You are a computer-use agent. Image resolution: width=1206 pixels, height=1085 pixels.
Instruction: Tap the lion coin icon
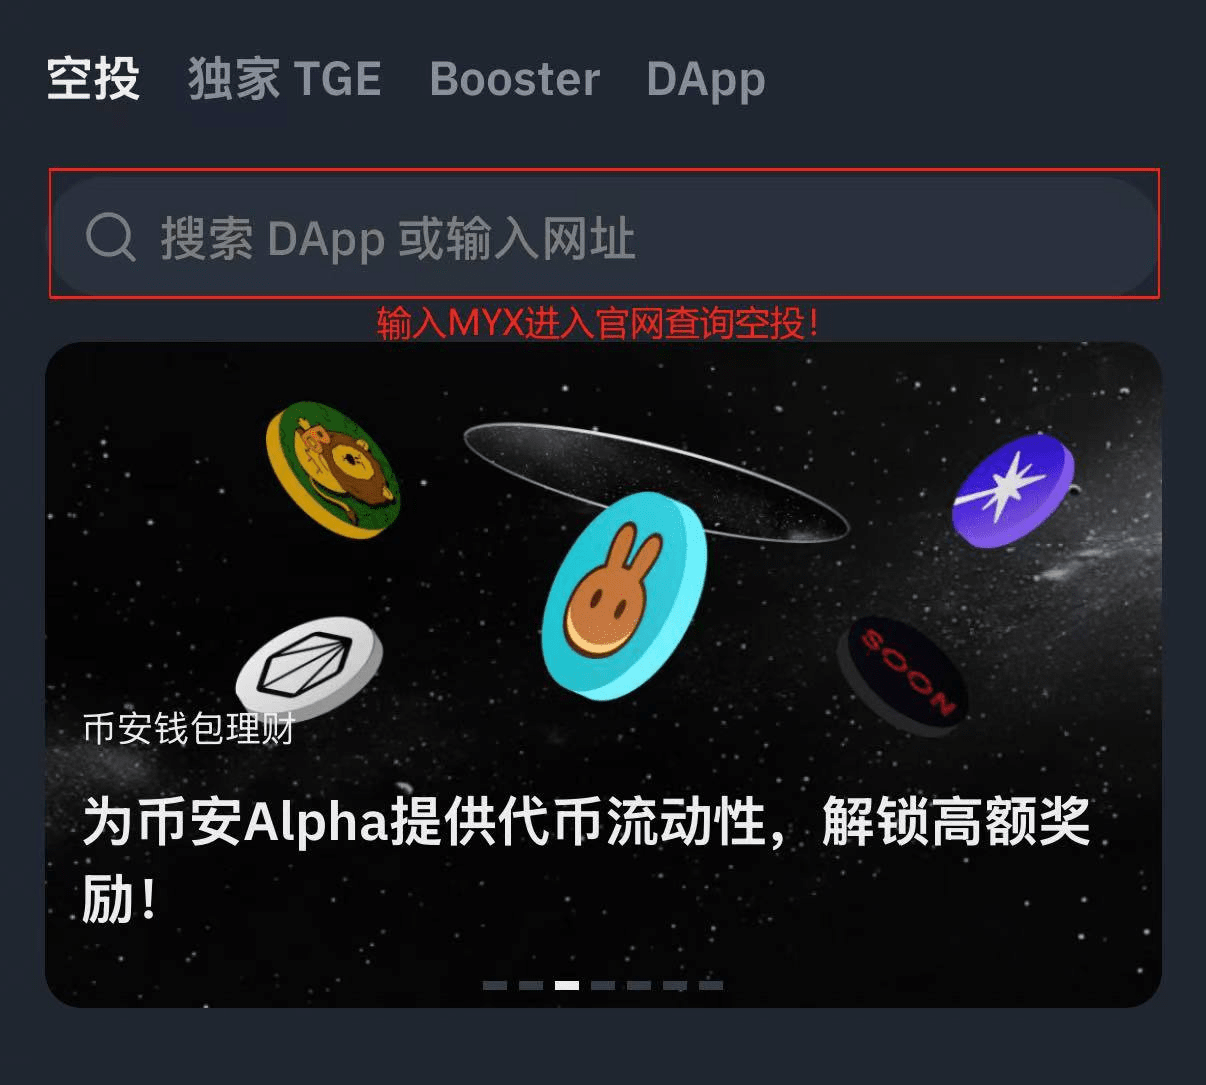coord(333,469)
